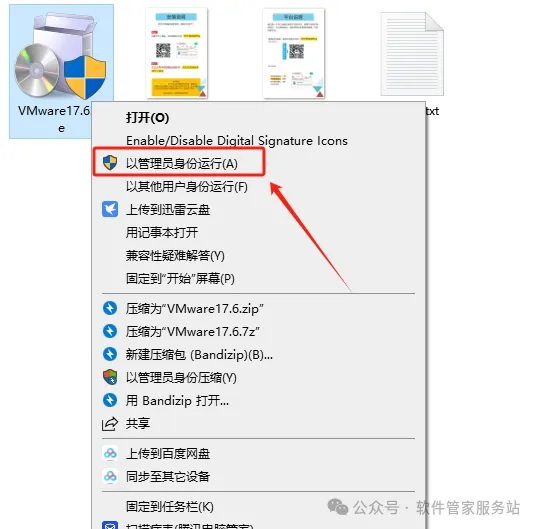
Task: Choose Enable/Disable Digital Signature Icons
Action: [x=237, y=141]
